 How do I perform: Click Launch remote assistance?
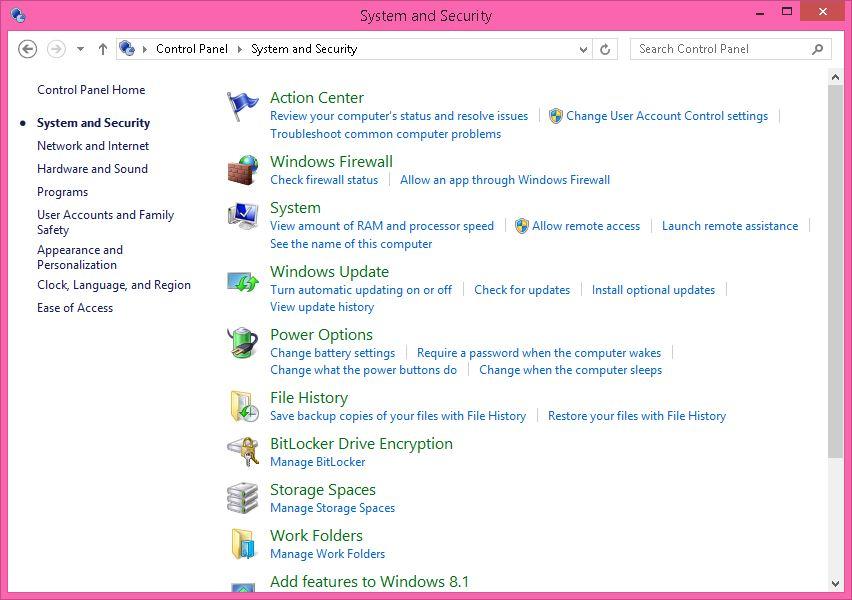[730, 226]
